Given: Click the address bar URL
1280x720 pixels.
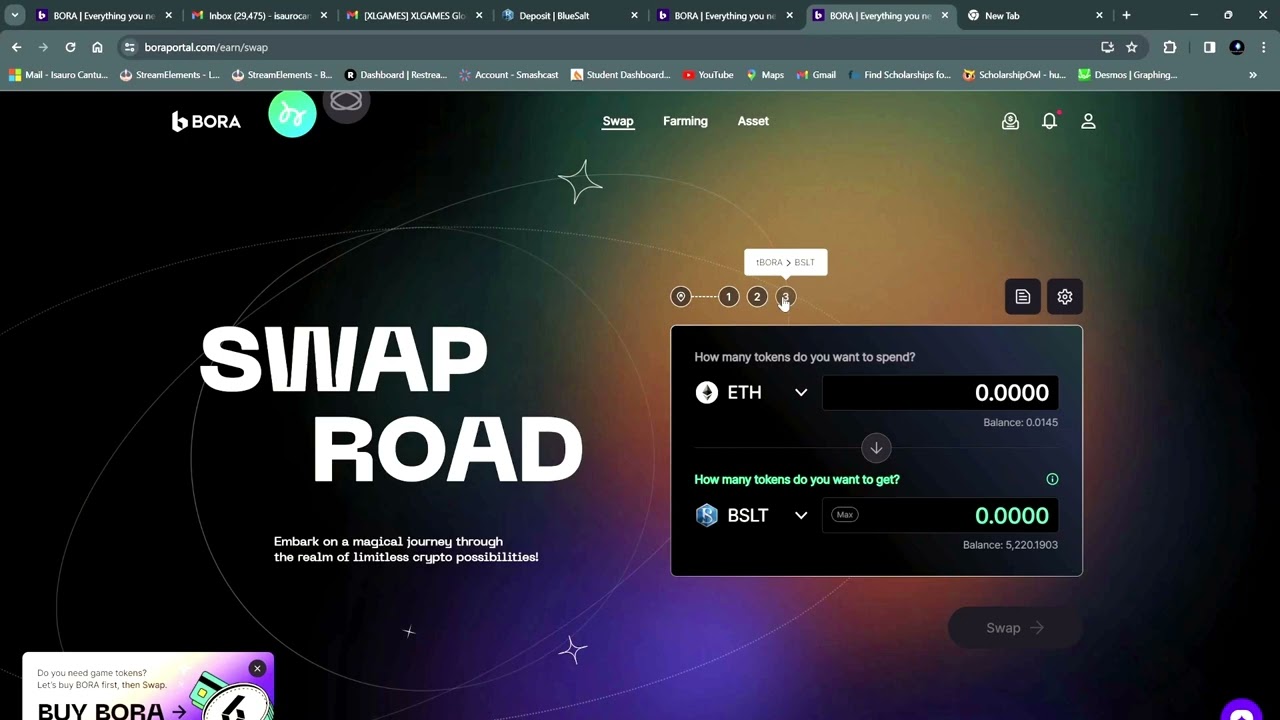Looking at the screenshot, I should pos(206,47).
